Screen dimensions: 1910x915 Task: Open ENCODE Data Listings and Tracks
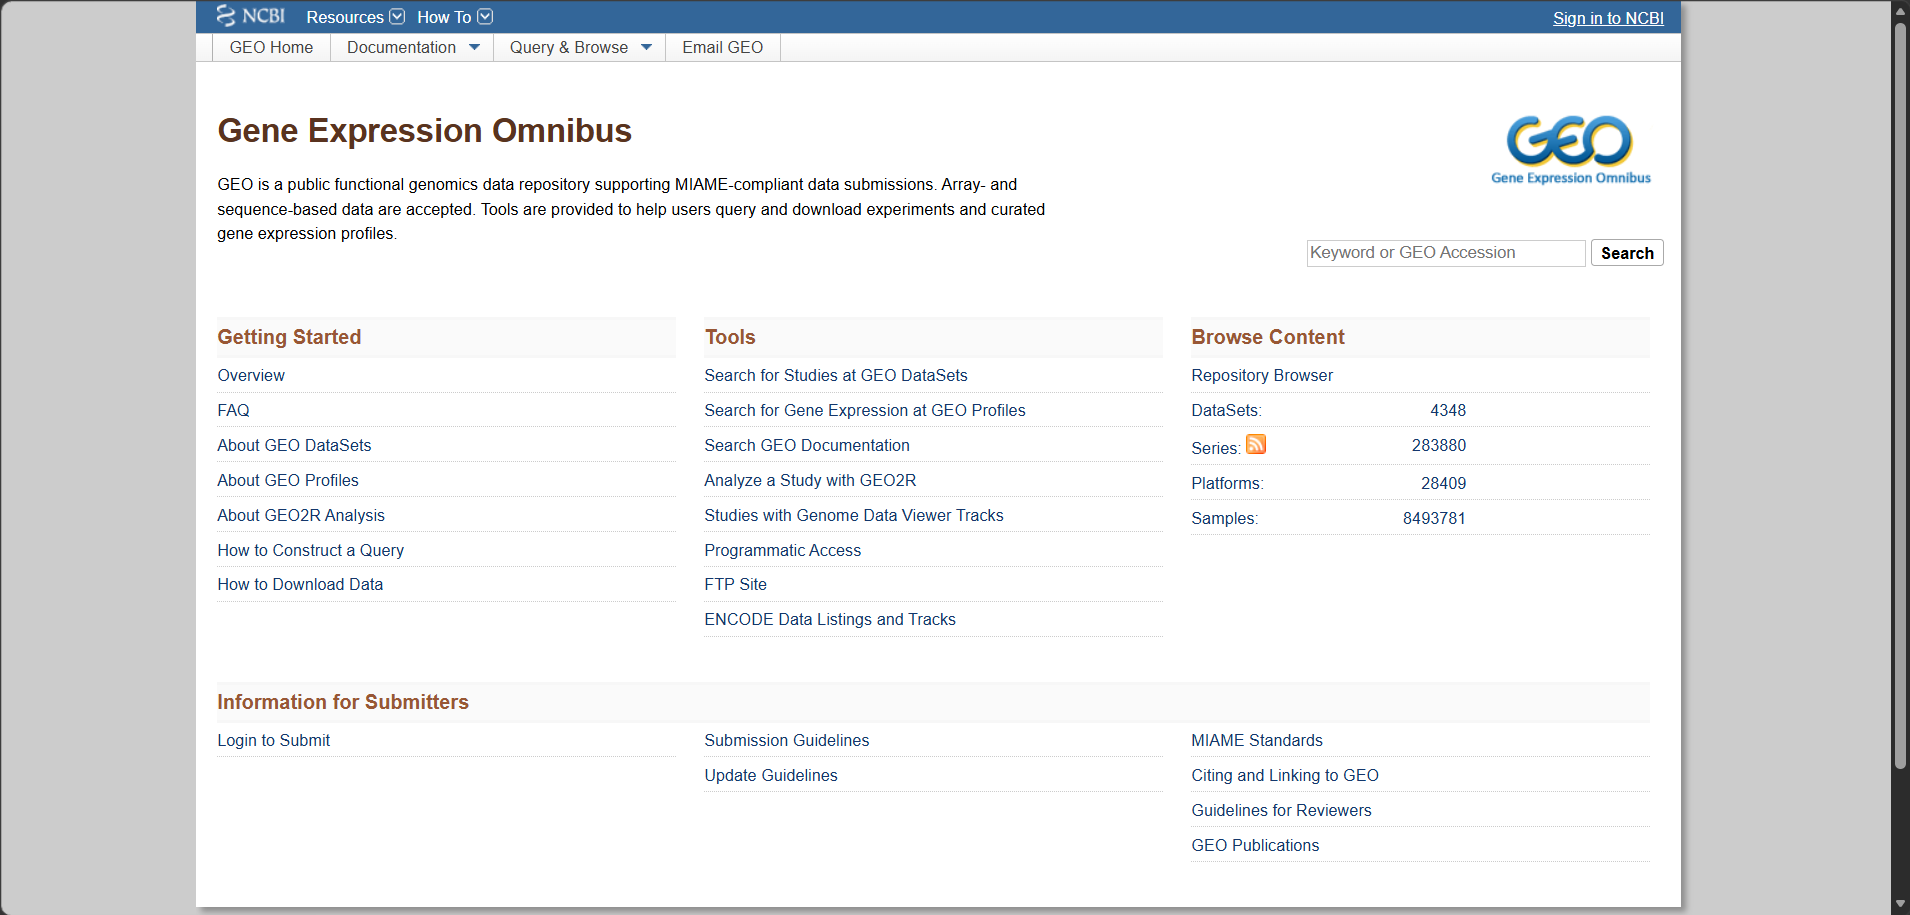830,619
